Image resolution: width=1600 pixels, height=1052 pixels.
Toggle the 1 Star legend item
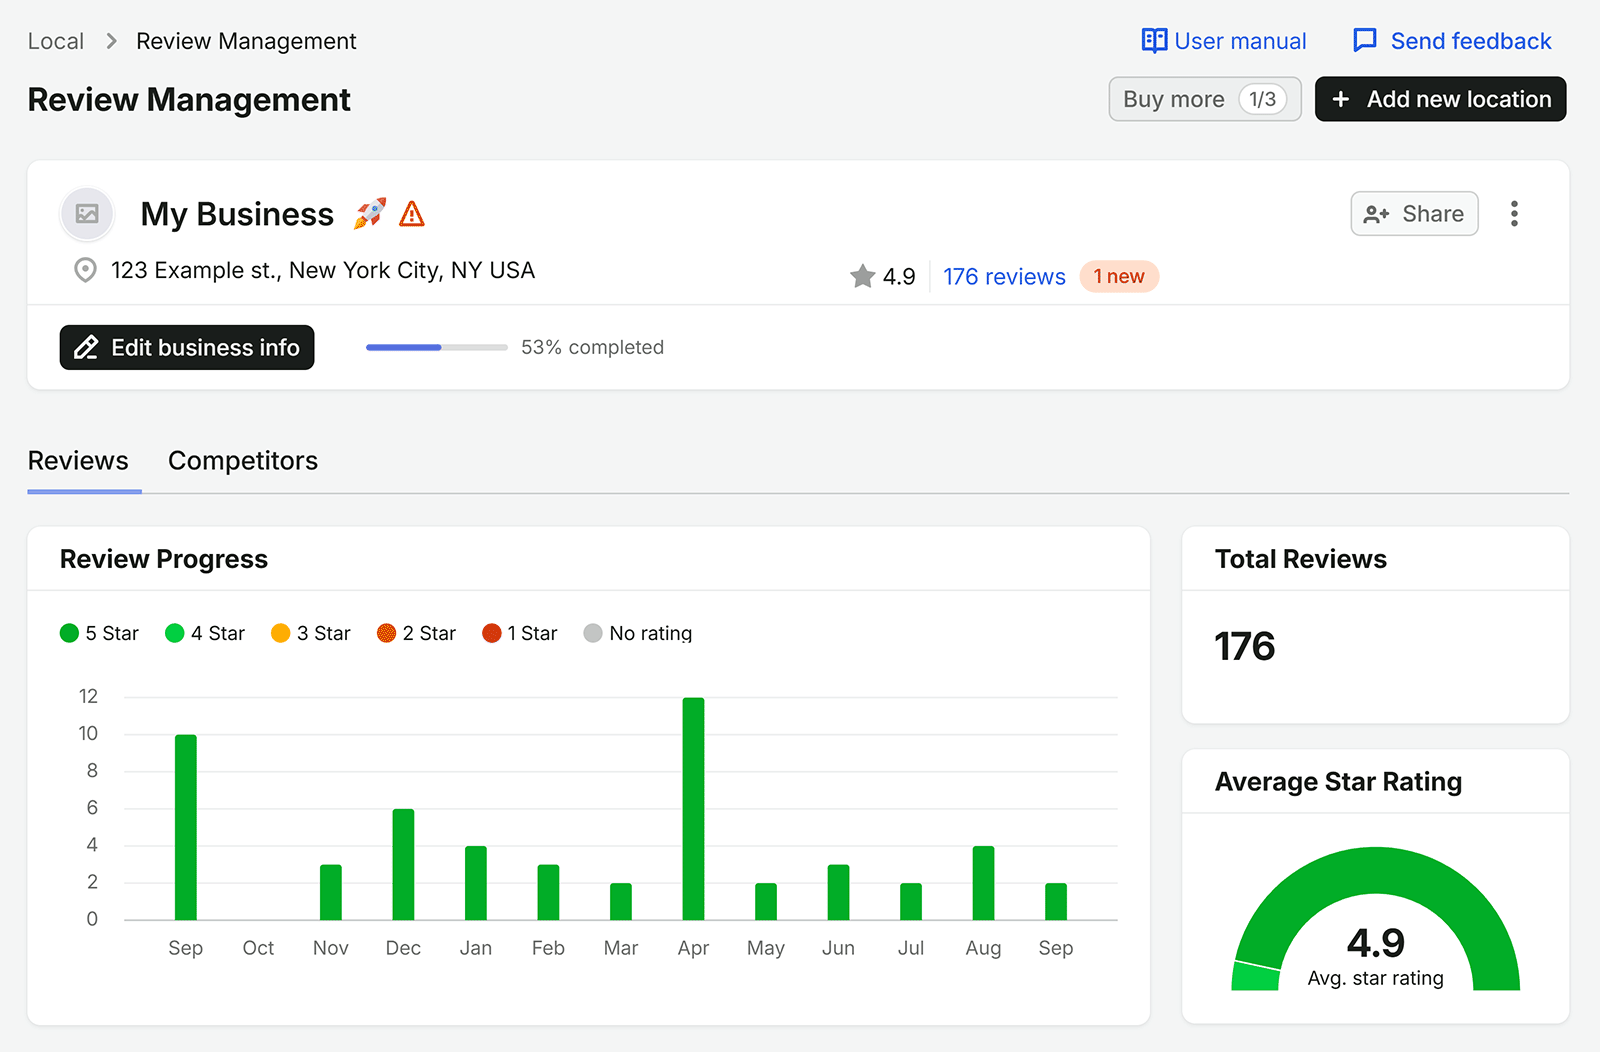click(x=520, y=633)
